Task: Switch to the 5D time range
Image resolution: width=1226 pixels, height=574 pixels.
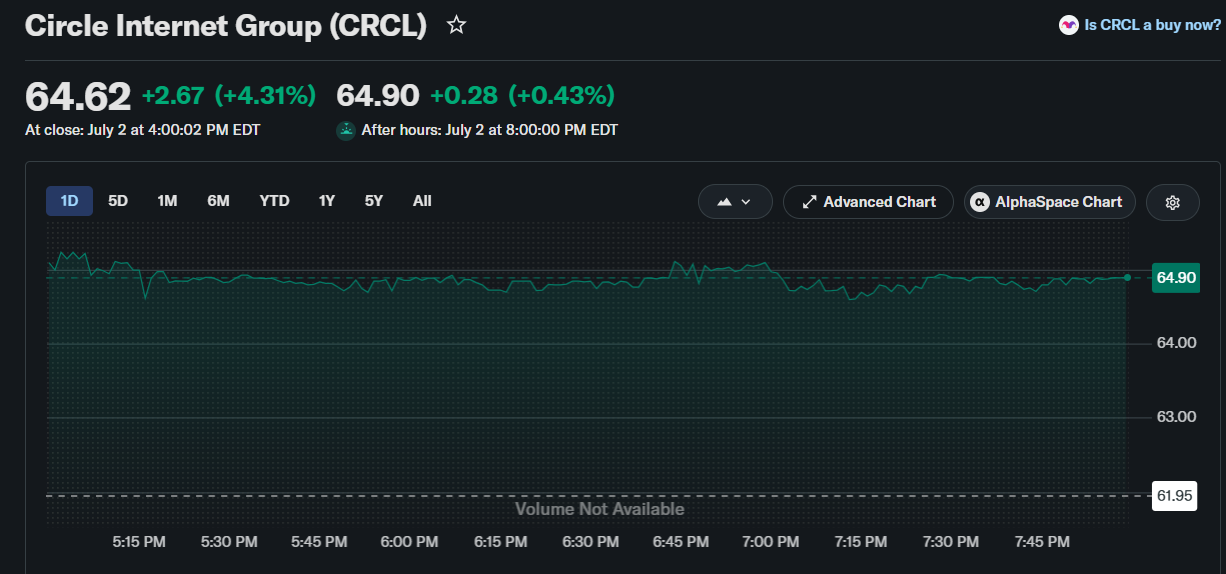Action: coord(118,201)
